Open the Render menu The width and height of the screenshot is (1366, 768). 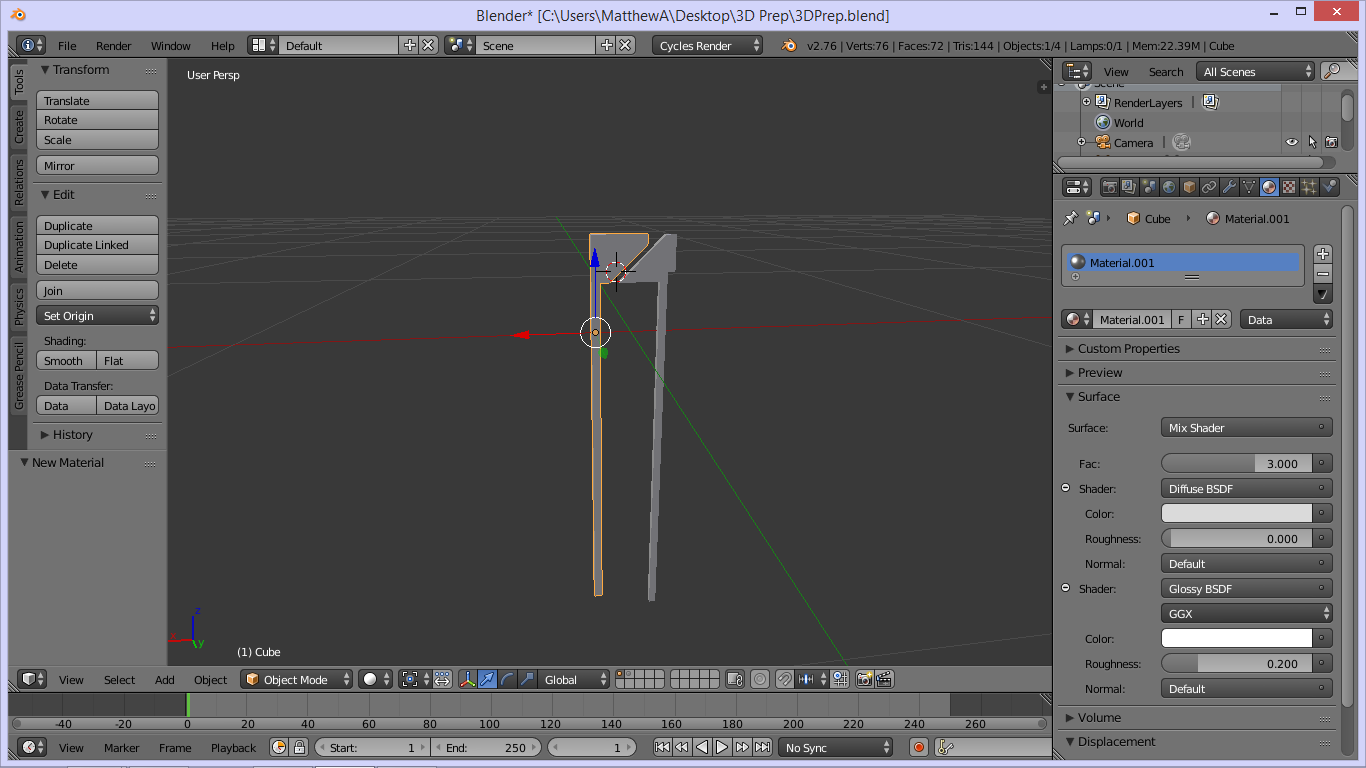(x=114, y=45)
